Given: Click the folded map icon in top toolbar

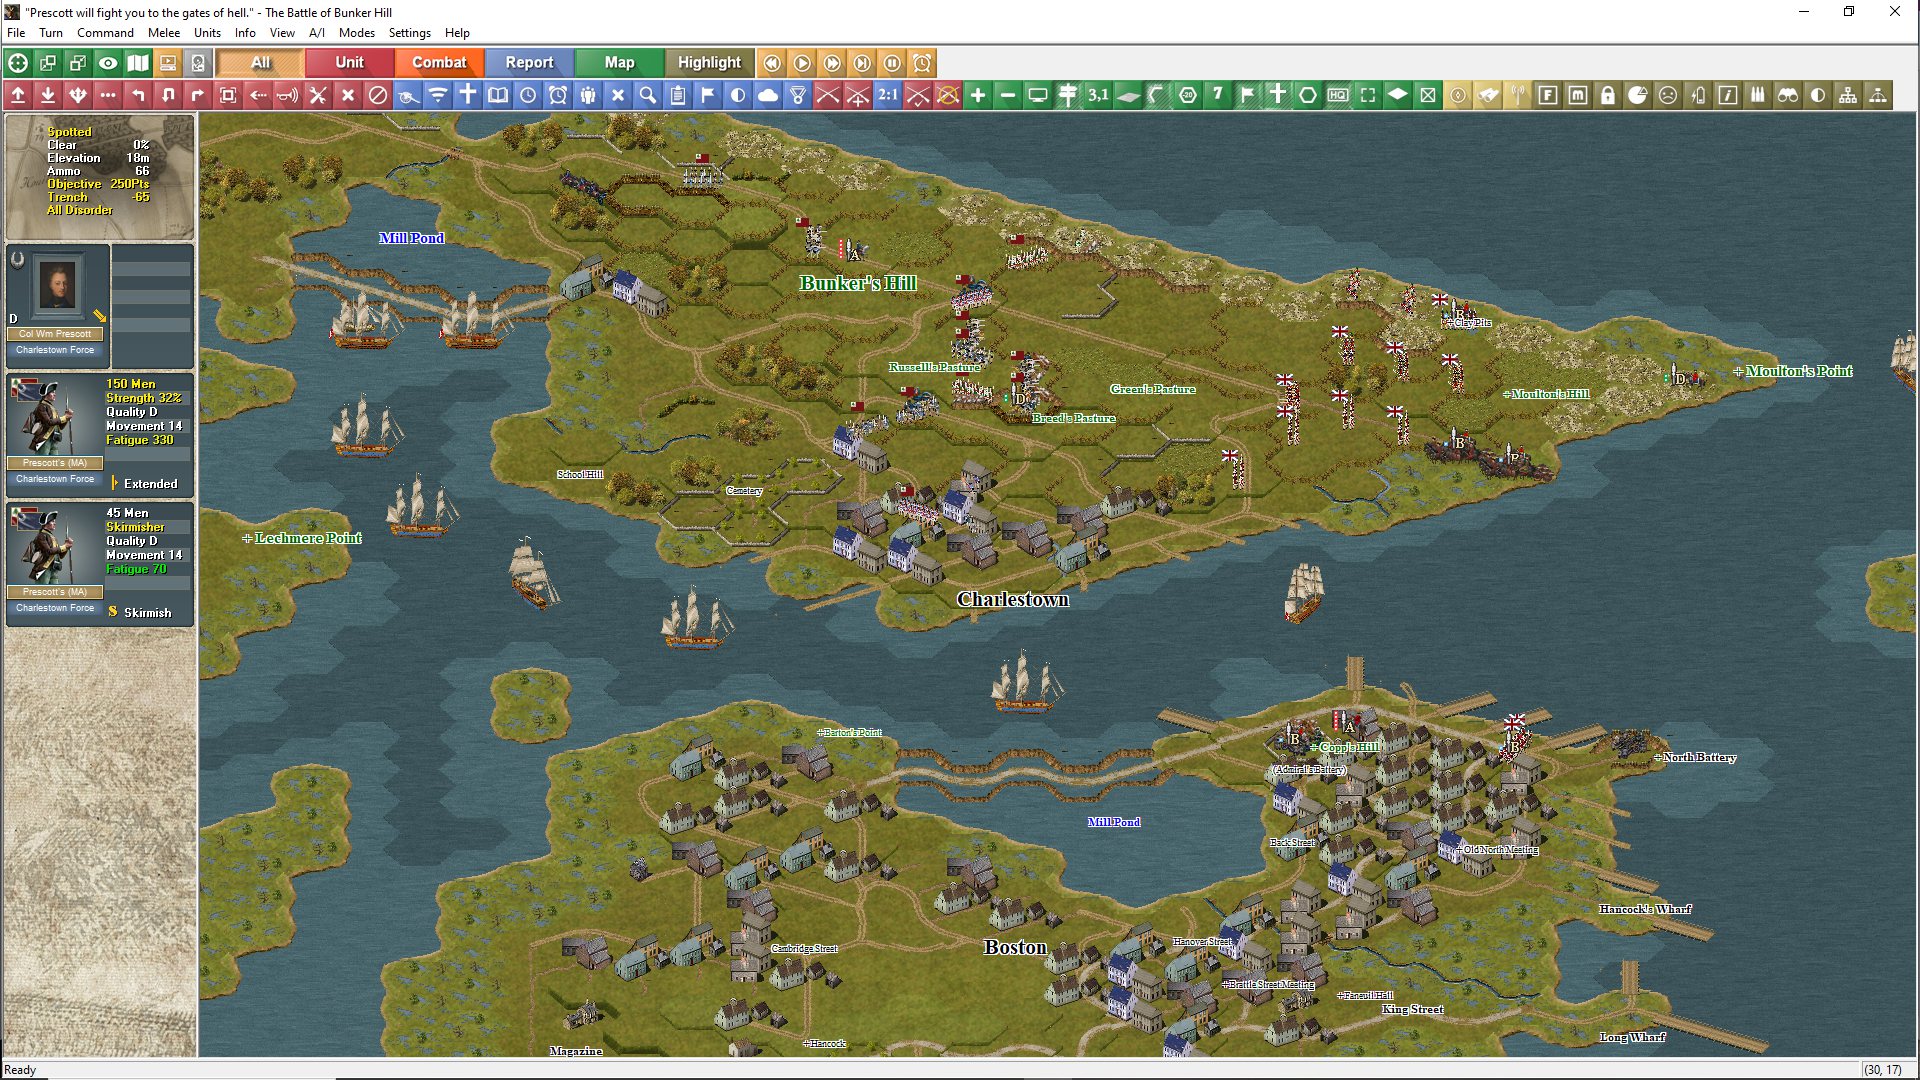Looking at the screenshot, I should [x=138, y=63].
